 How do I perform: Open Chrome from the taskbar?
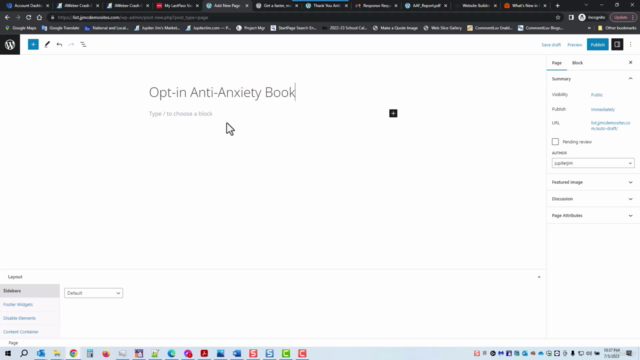click(73, 353)
